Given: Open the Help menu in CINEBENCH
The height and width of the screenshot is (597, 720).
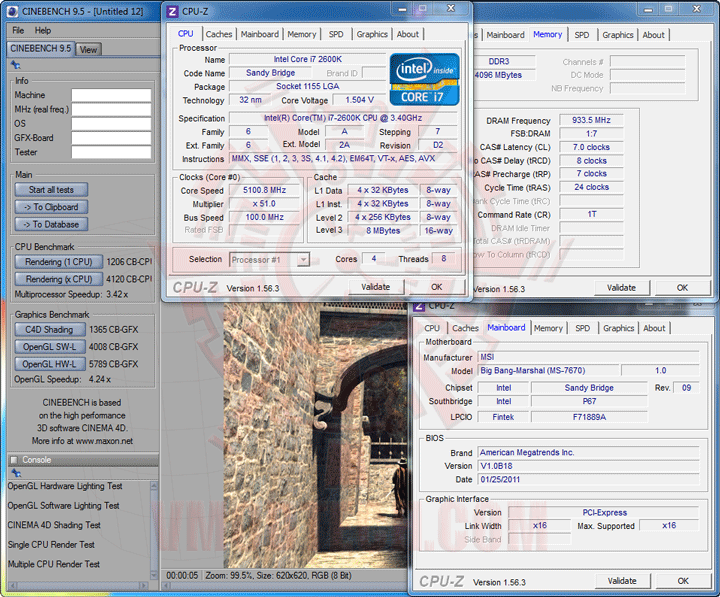Looking at the screenshot, I should click(43, 30).
